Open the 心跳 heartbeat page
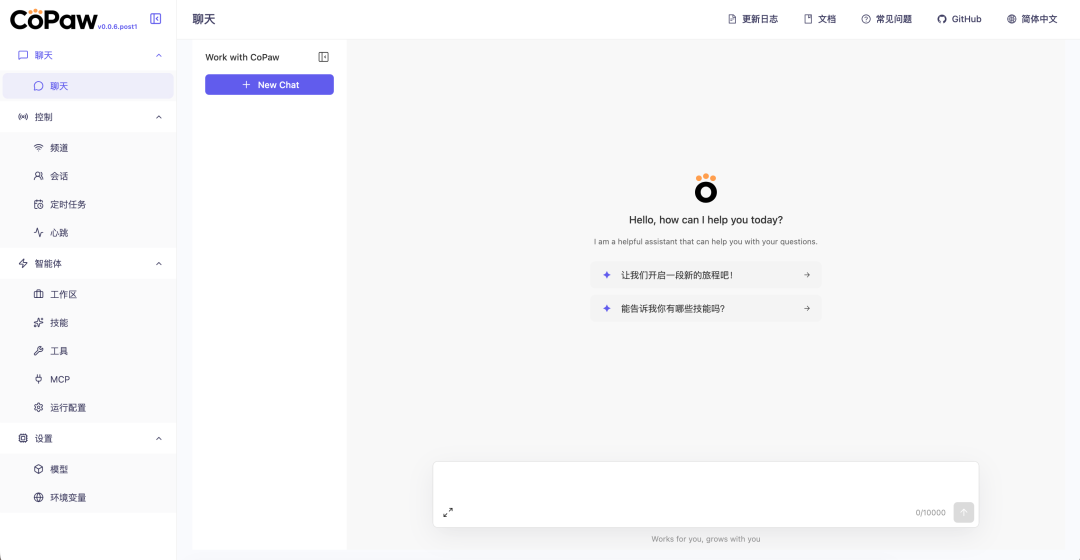Screen dimensions: 1080x560 point(59,233)
